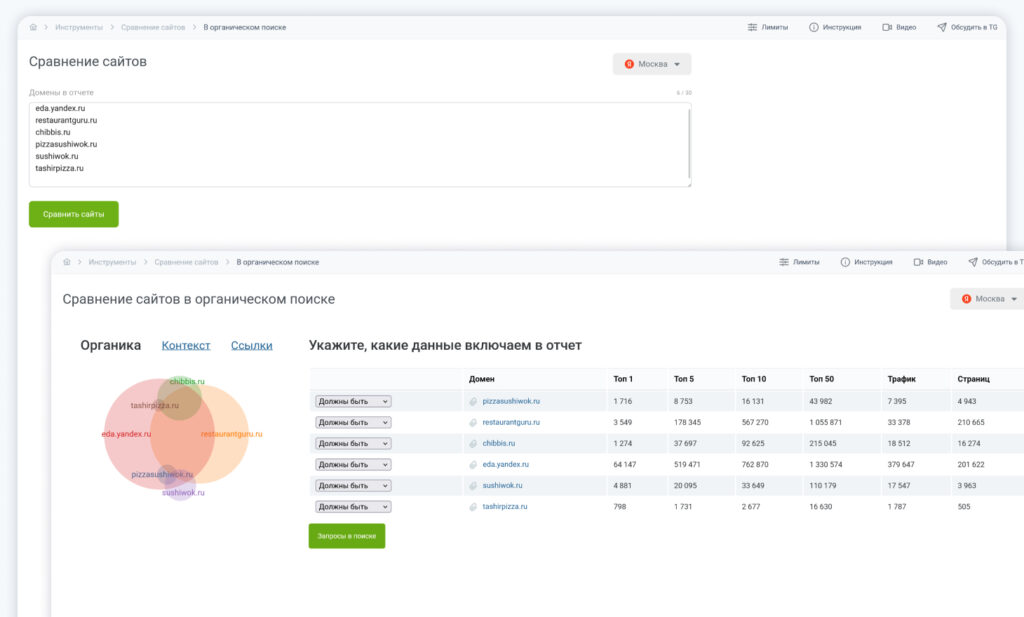Open Инструкция in the front window header
The height and width of the screenshot is (617, 1024).
(866, 262)
